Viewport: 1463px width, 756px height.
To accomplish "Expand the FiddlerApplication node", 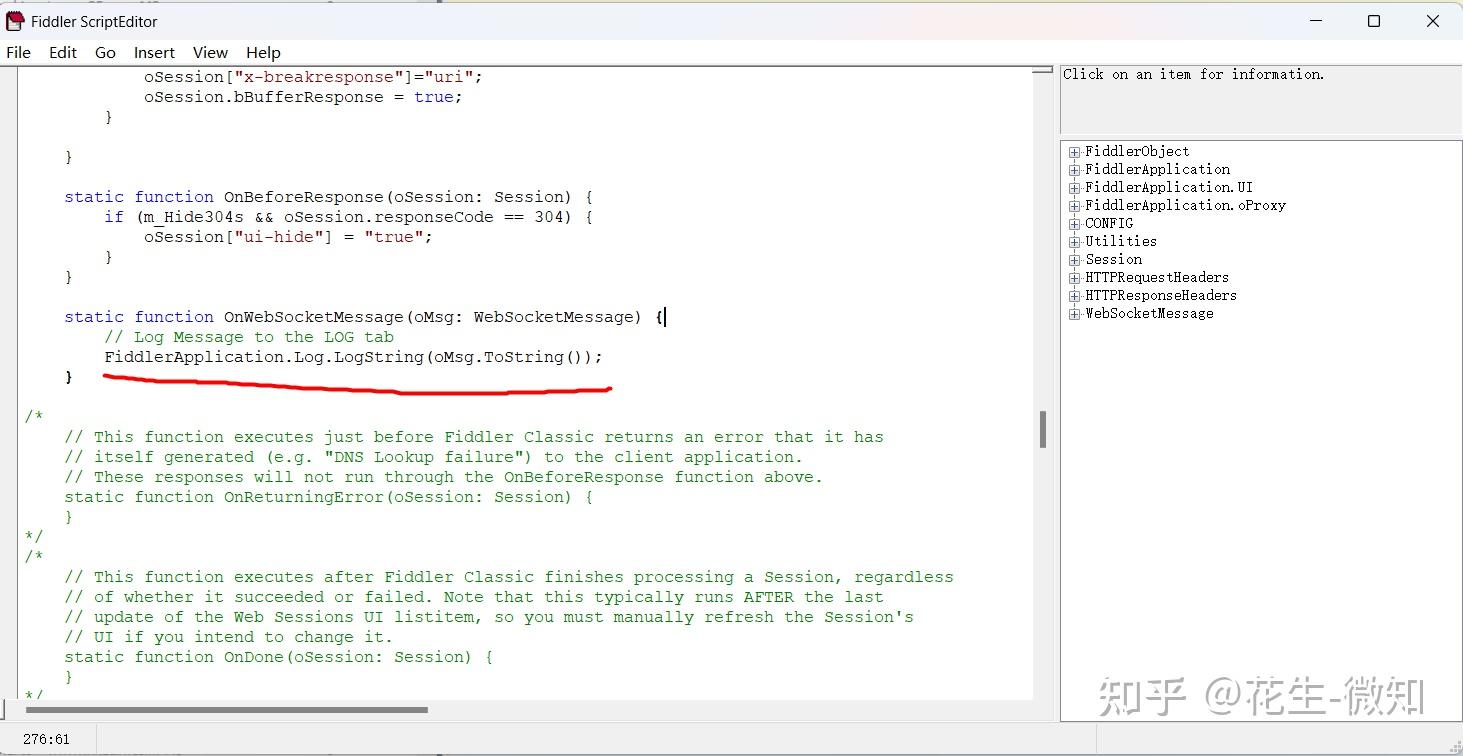I will [x=1073, y=169].
